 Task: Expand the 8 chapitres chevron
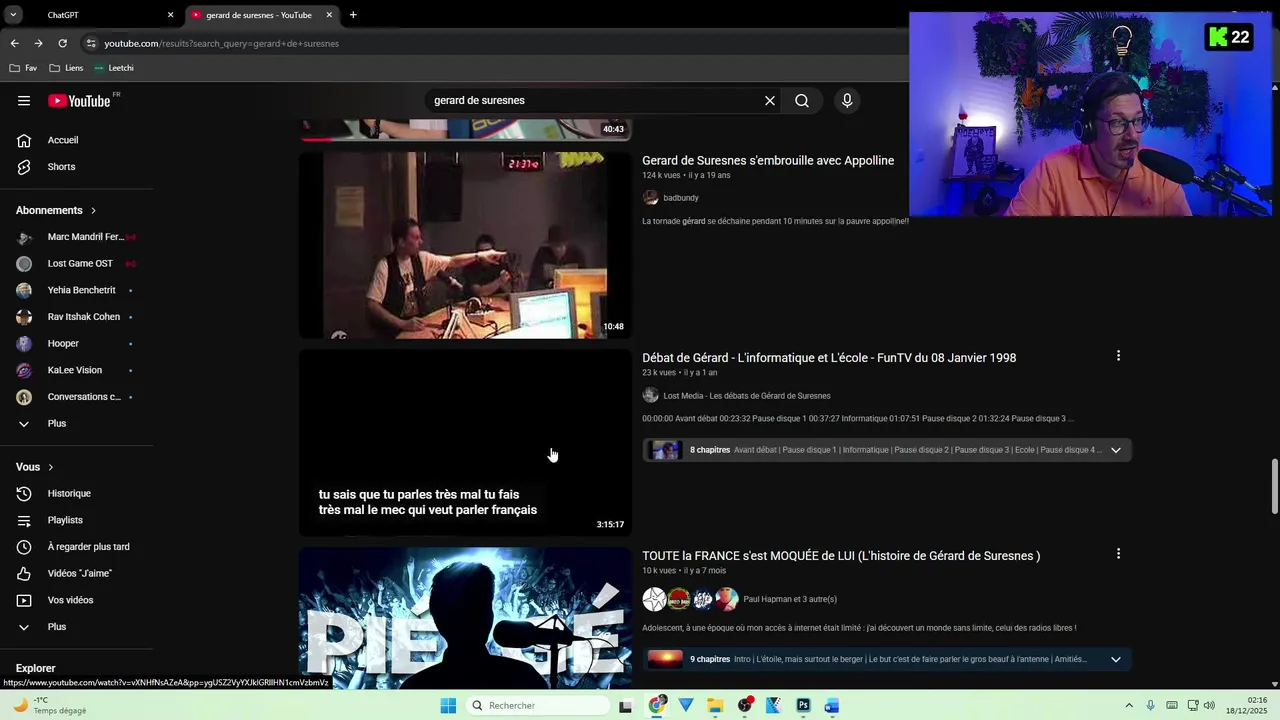1116,450
